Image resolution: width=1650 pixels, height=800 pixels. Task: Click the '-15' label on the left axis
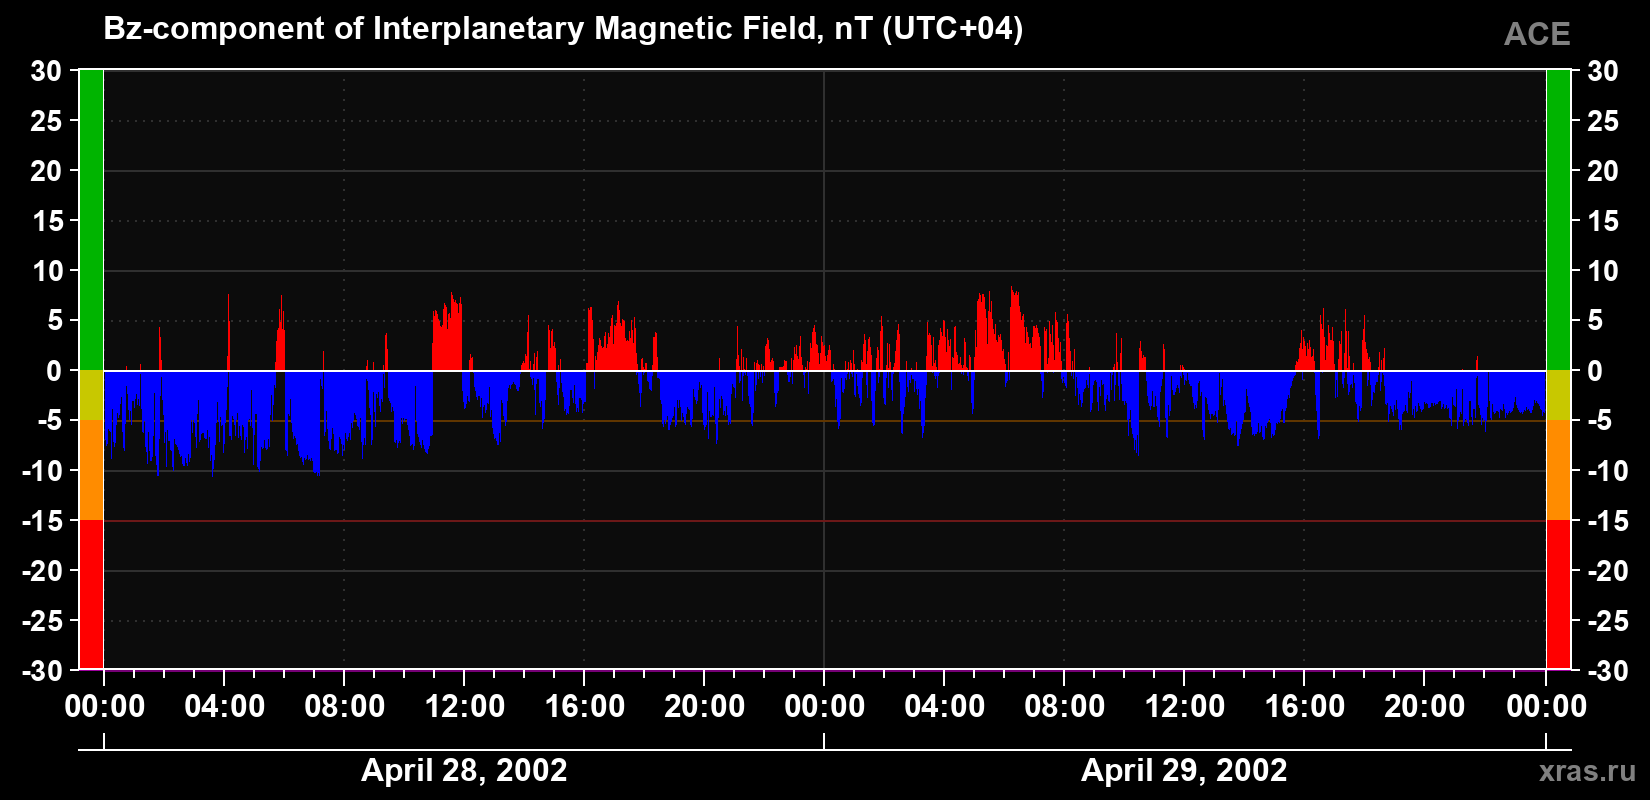point(42,521)
